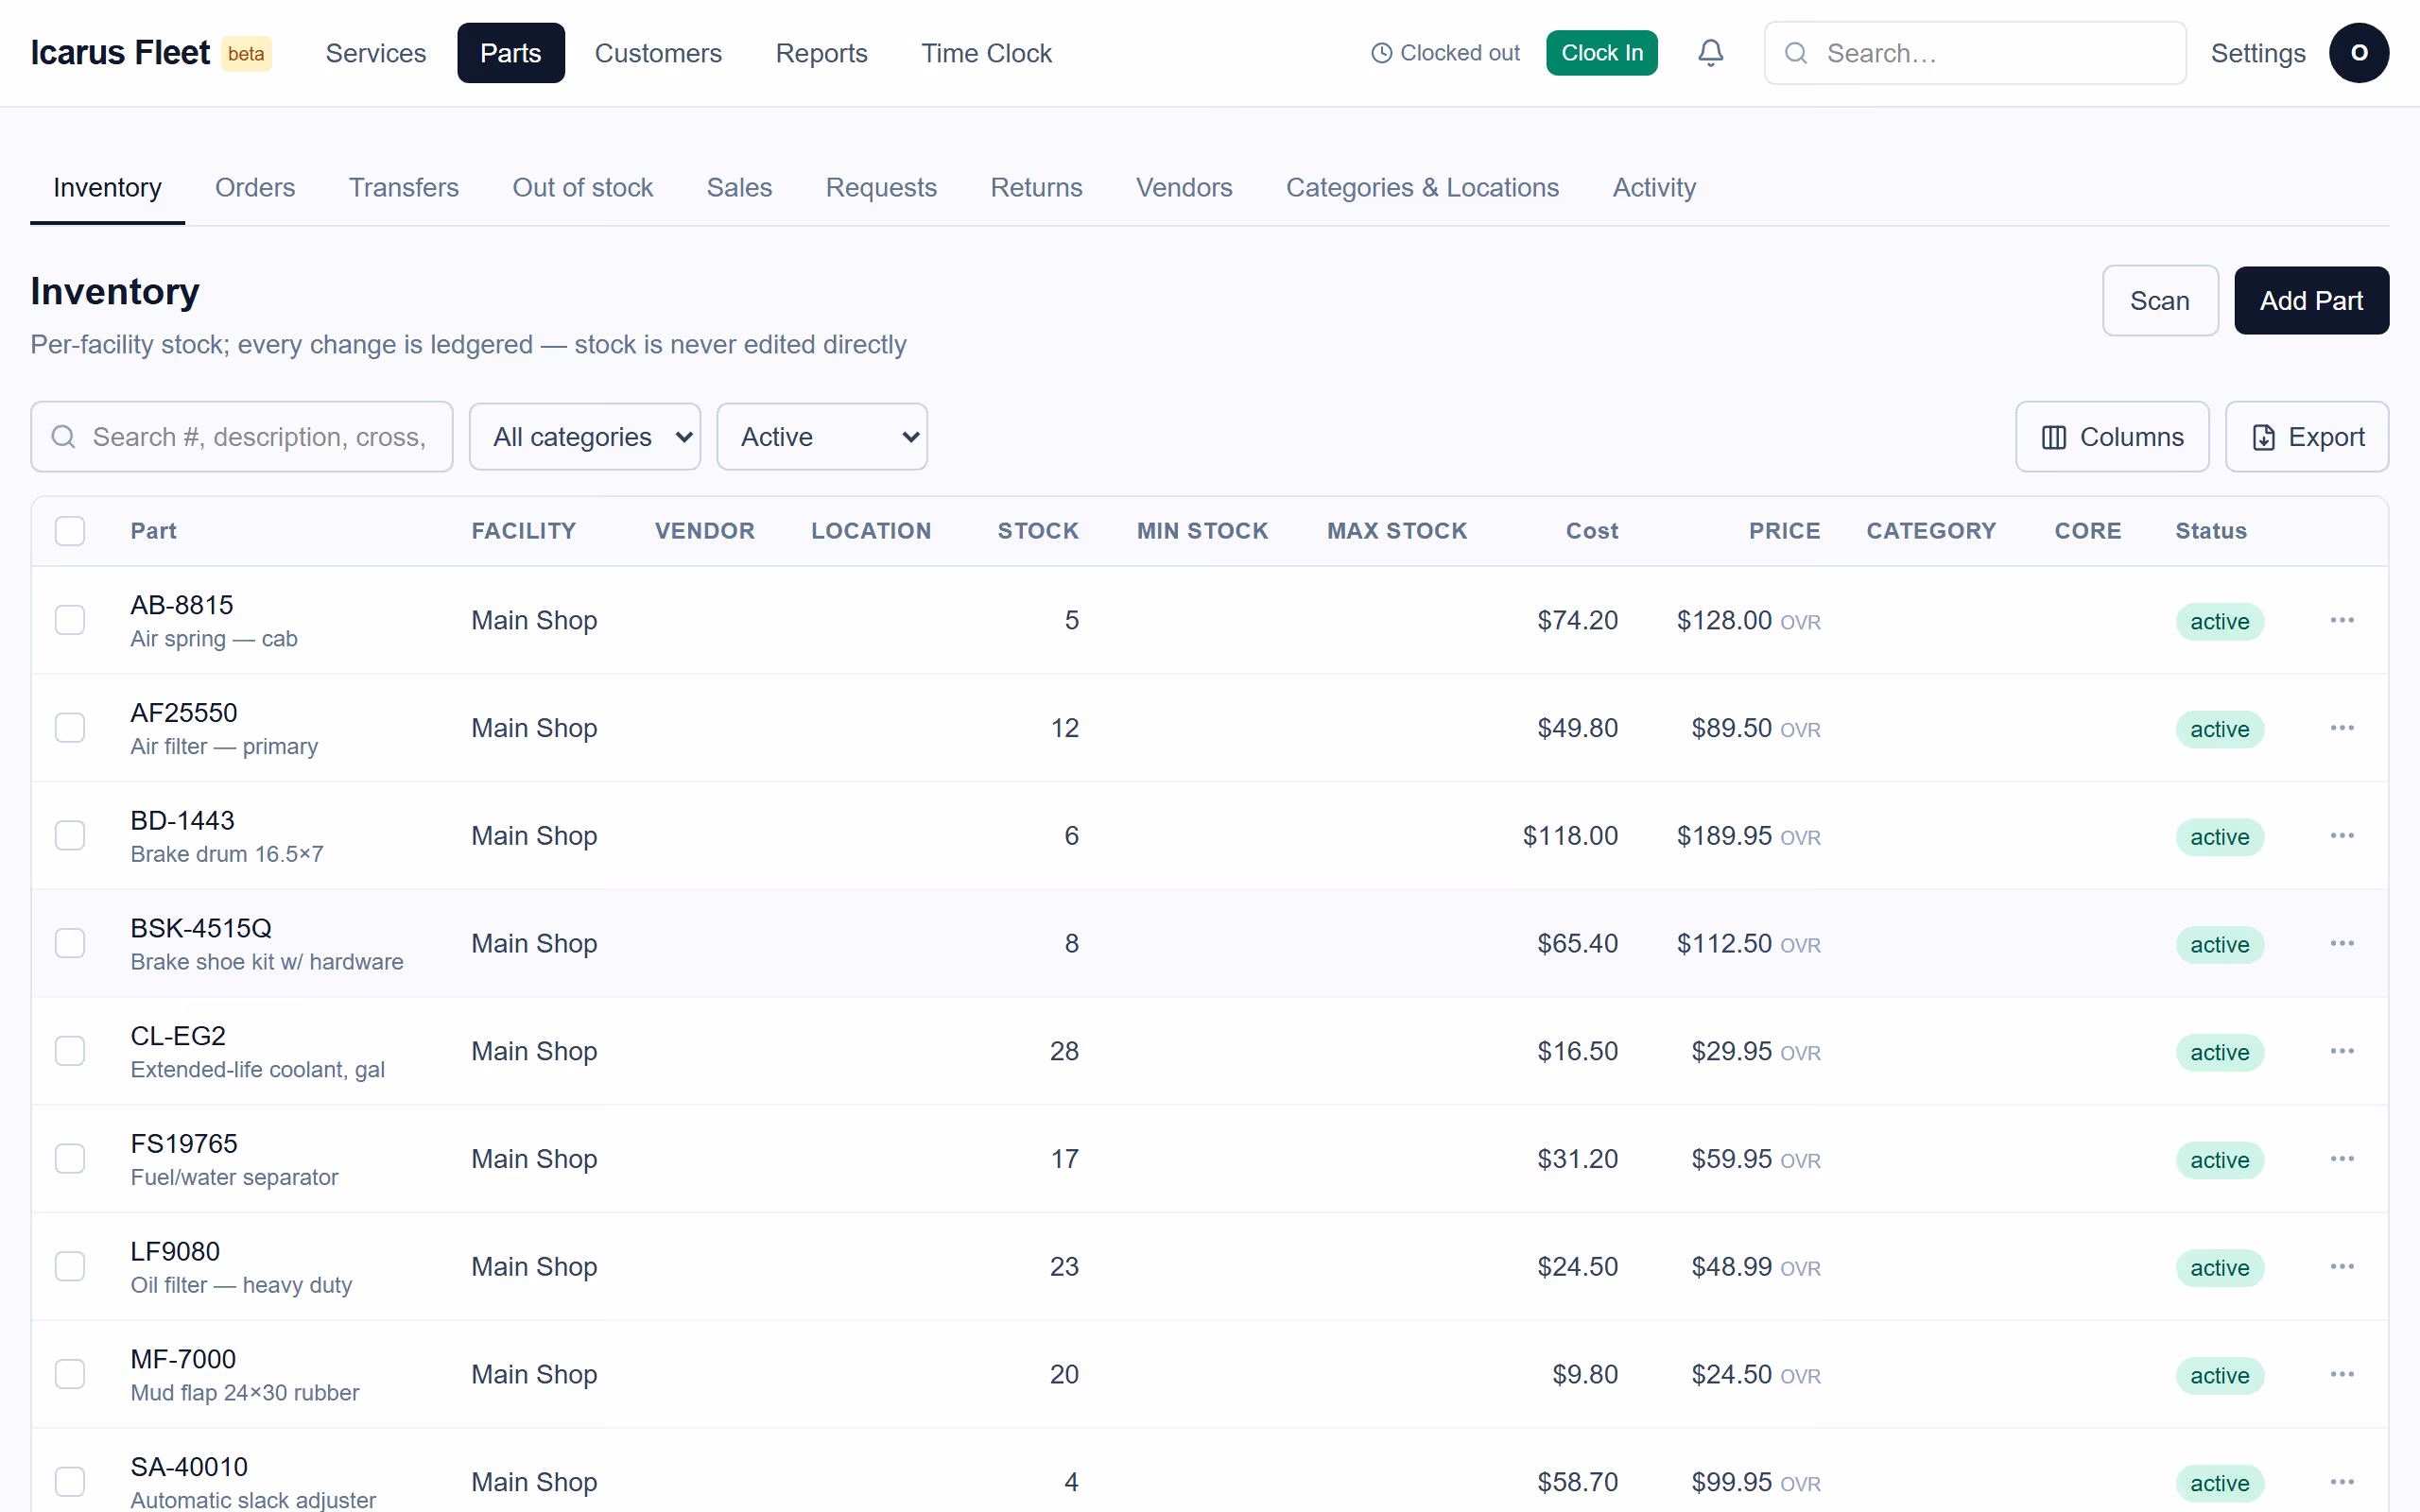The width and height of the screenshot is (2420, 1512).
Task: Select the Inventory tab
Action: pyautogui.click(x=107, y=188)
